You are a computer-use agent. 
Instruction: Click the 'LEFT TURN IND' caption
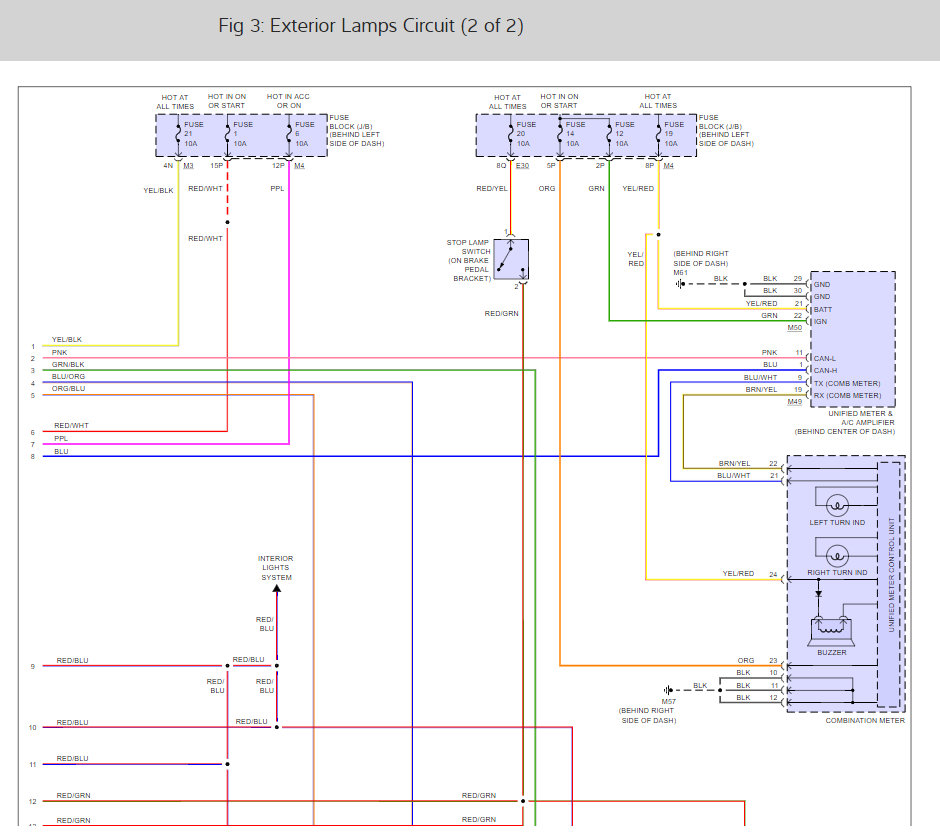pos(837,522)
